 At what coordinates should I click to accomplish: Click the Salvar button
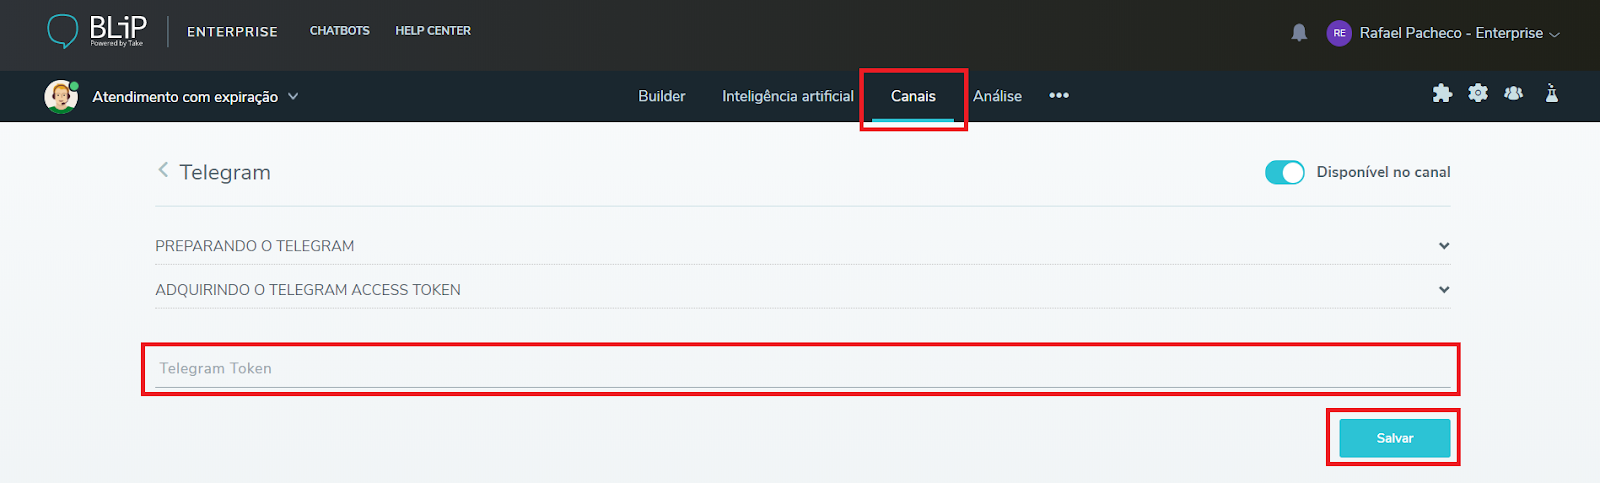coord(1394,438)
